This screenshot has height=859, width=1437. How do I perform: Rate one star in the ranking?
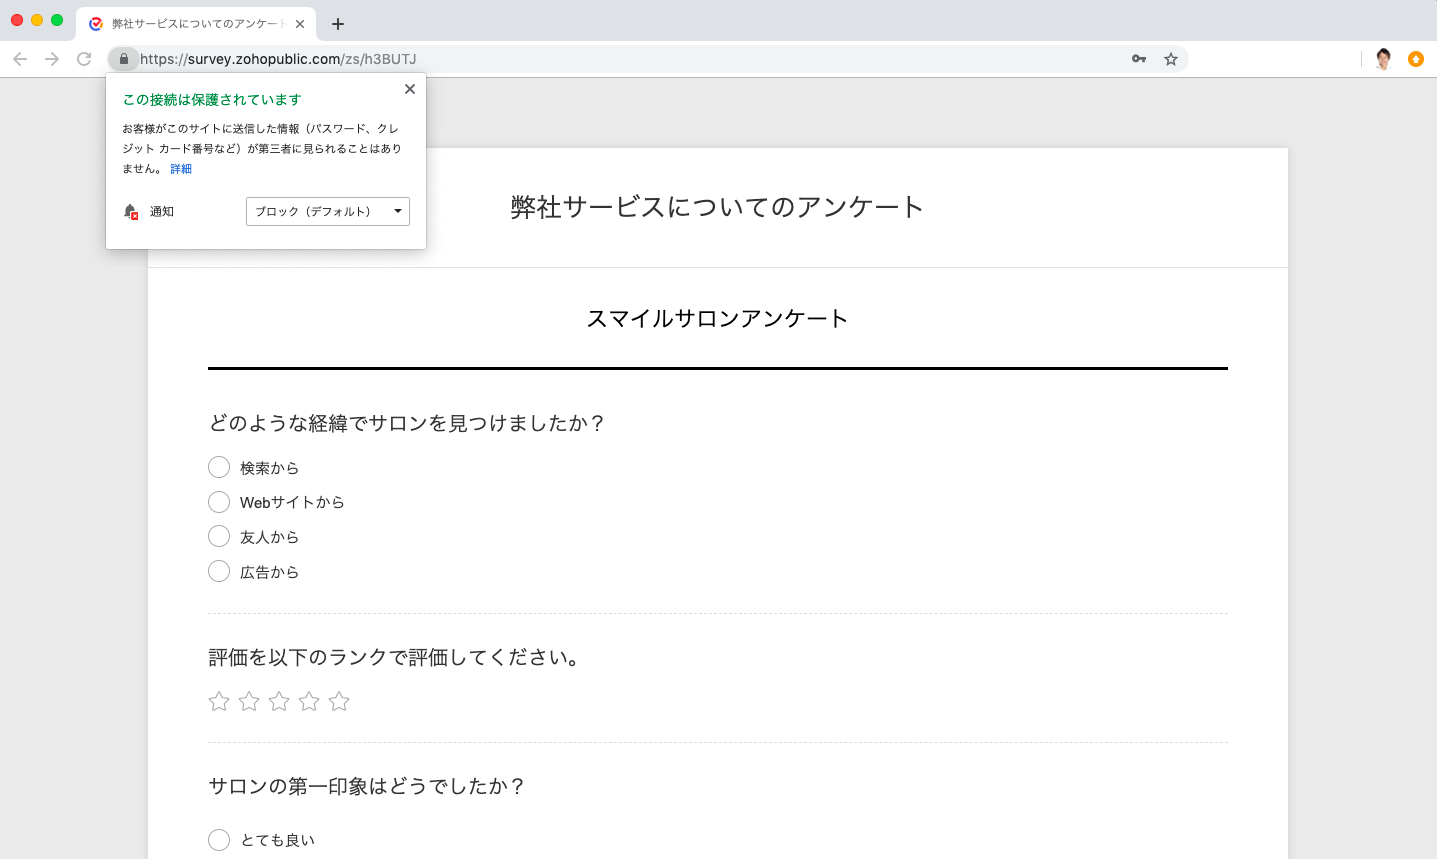pos(219,701)
